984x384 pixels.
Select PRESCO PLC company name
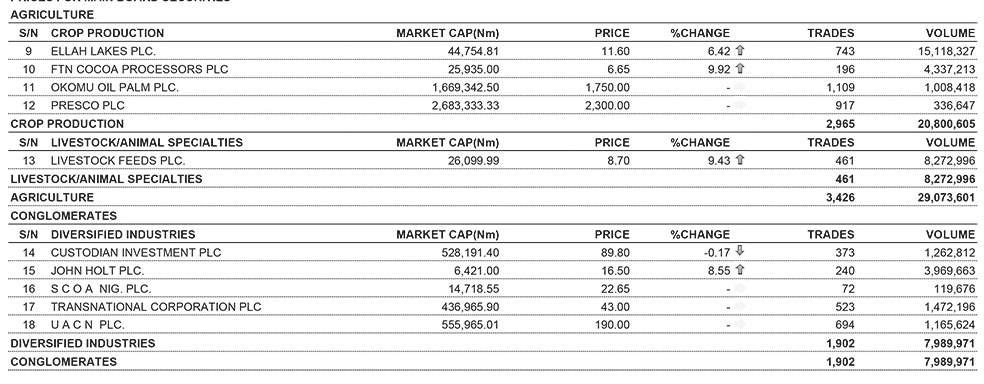(88, 106)
